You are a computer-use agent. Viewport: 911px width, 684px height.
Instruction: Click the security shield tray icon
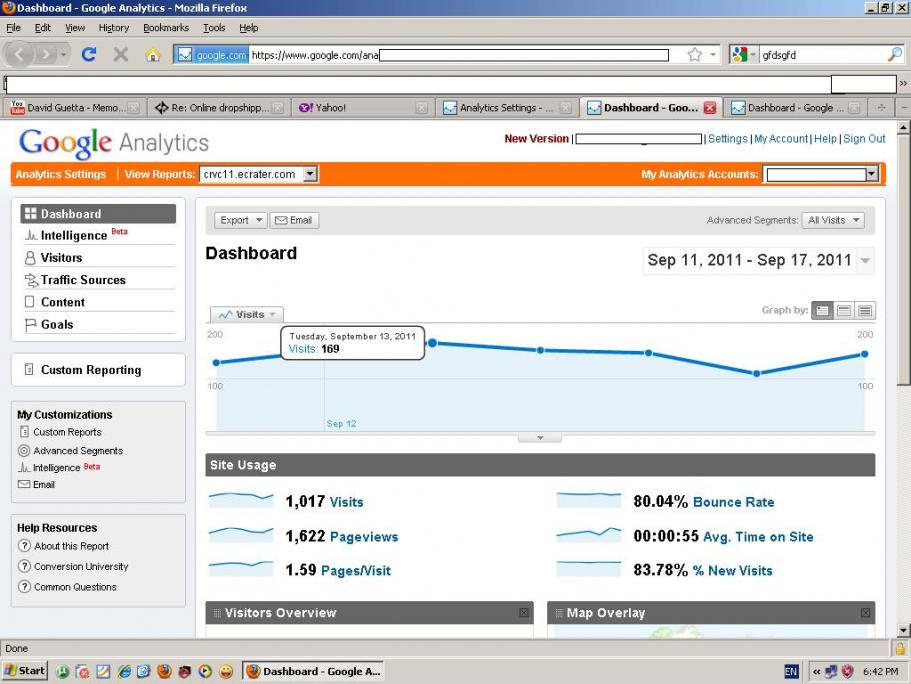coord(848,672)
